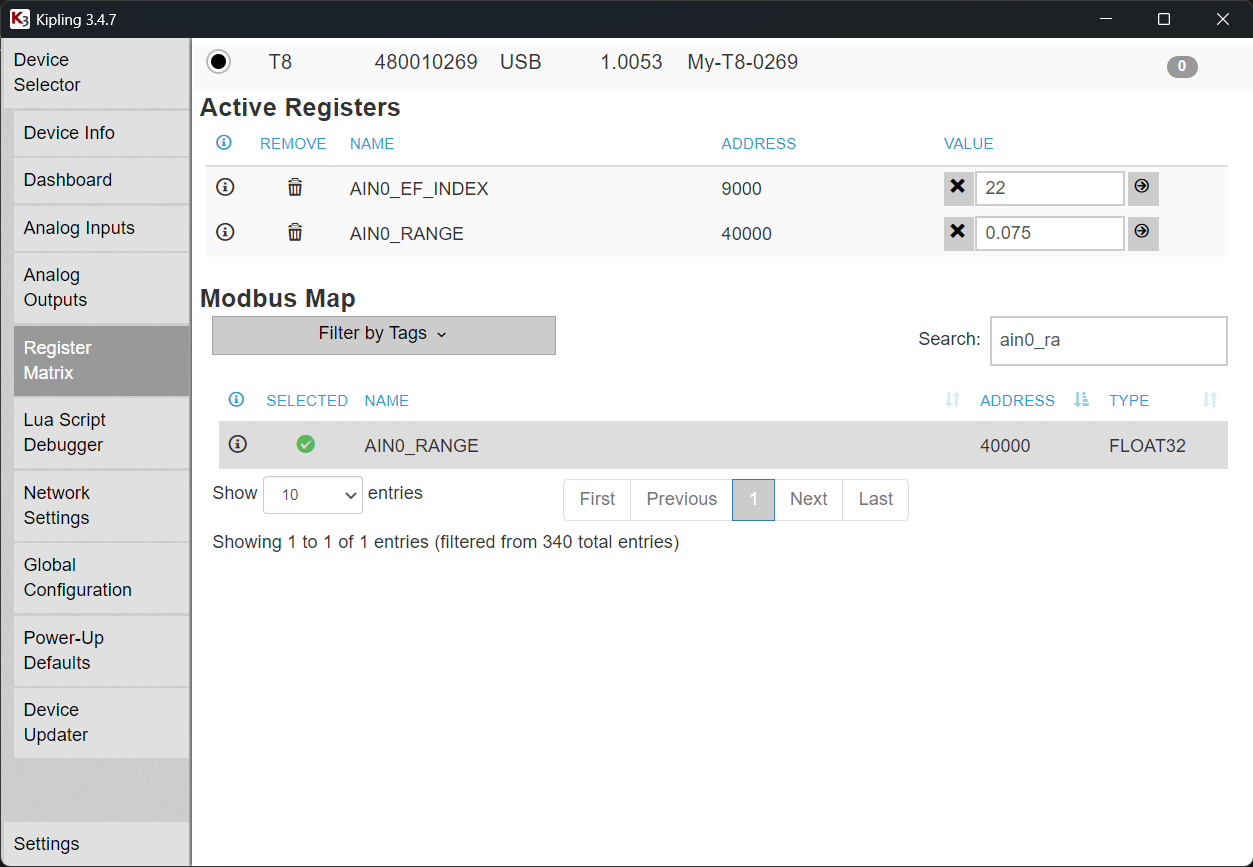The image size is (1253, 867).
Task: Click NAME header in Active Registers table
Action: [x=372, y=144]
